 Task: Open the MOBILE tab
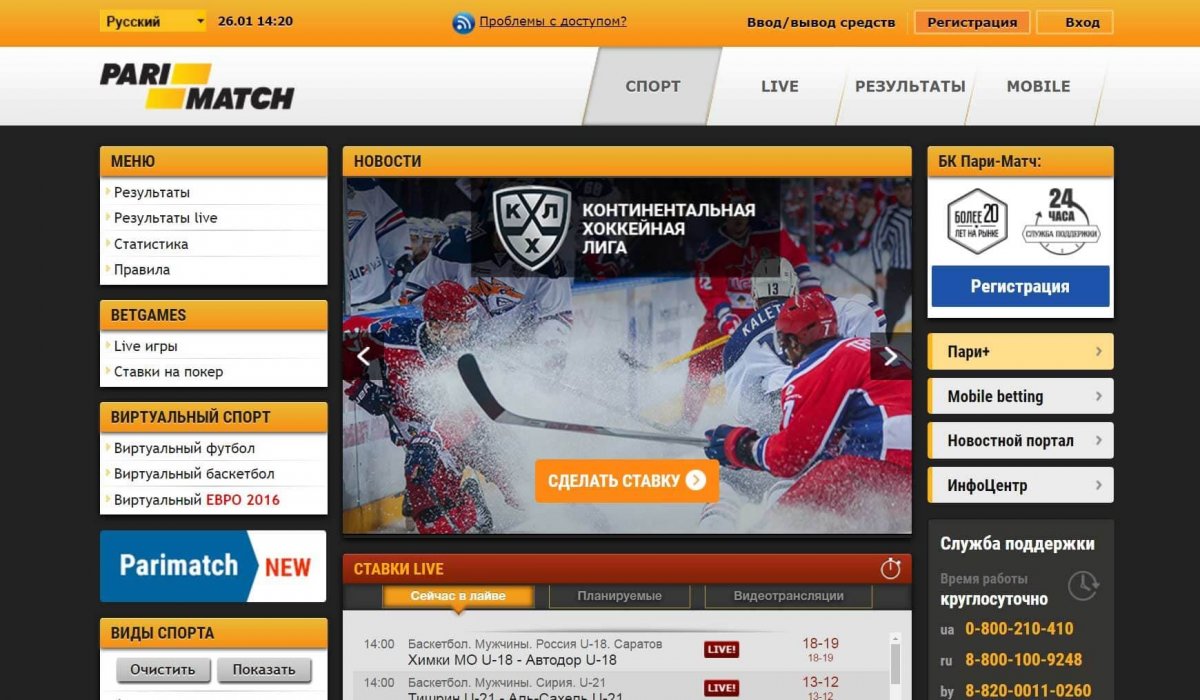(x=1038, y=86)
